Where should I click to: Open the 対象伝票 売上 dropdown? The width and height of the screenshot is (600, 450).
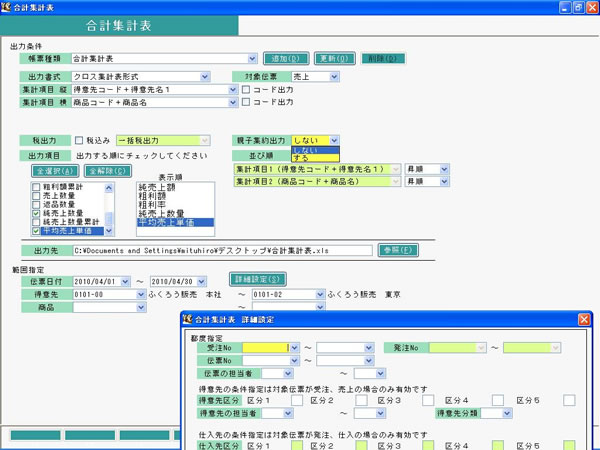[x=334, y=77]
